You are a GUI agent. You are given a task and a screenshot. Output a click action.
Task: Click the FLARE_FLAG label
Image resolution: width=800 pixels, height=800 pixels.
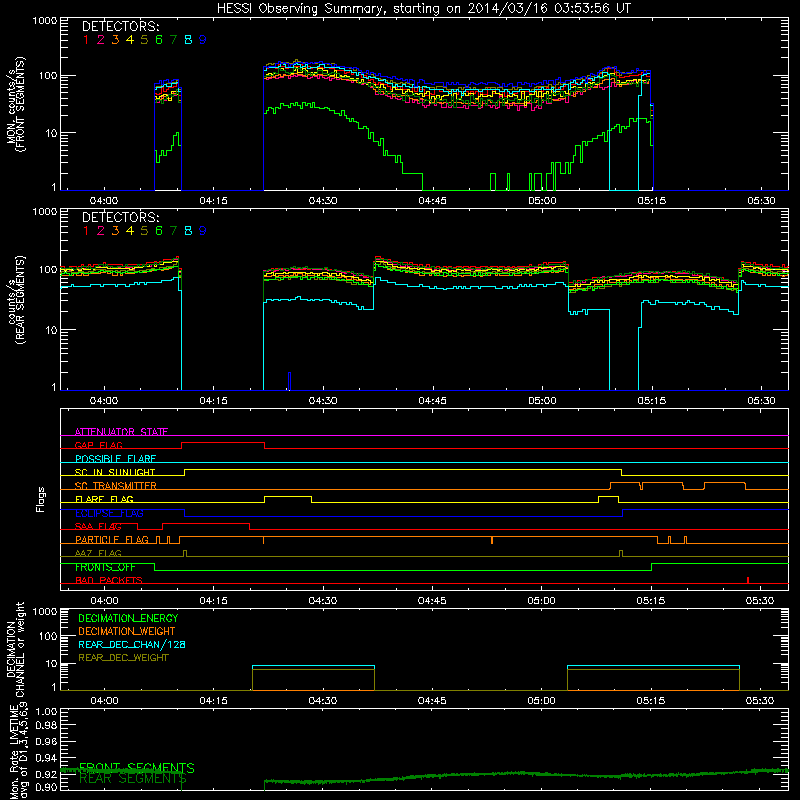(104, 499)
